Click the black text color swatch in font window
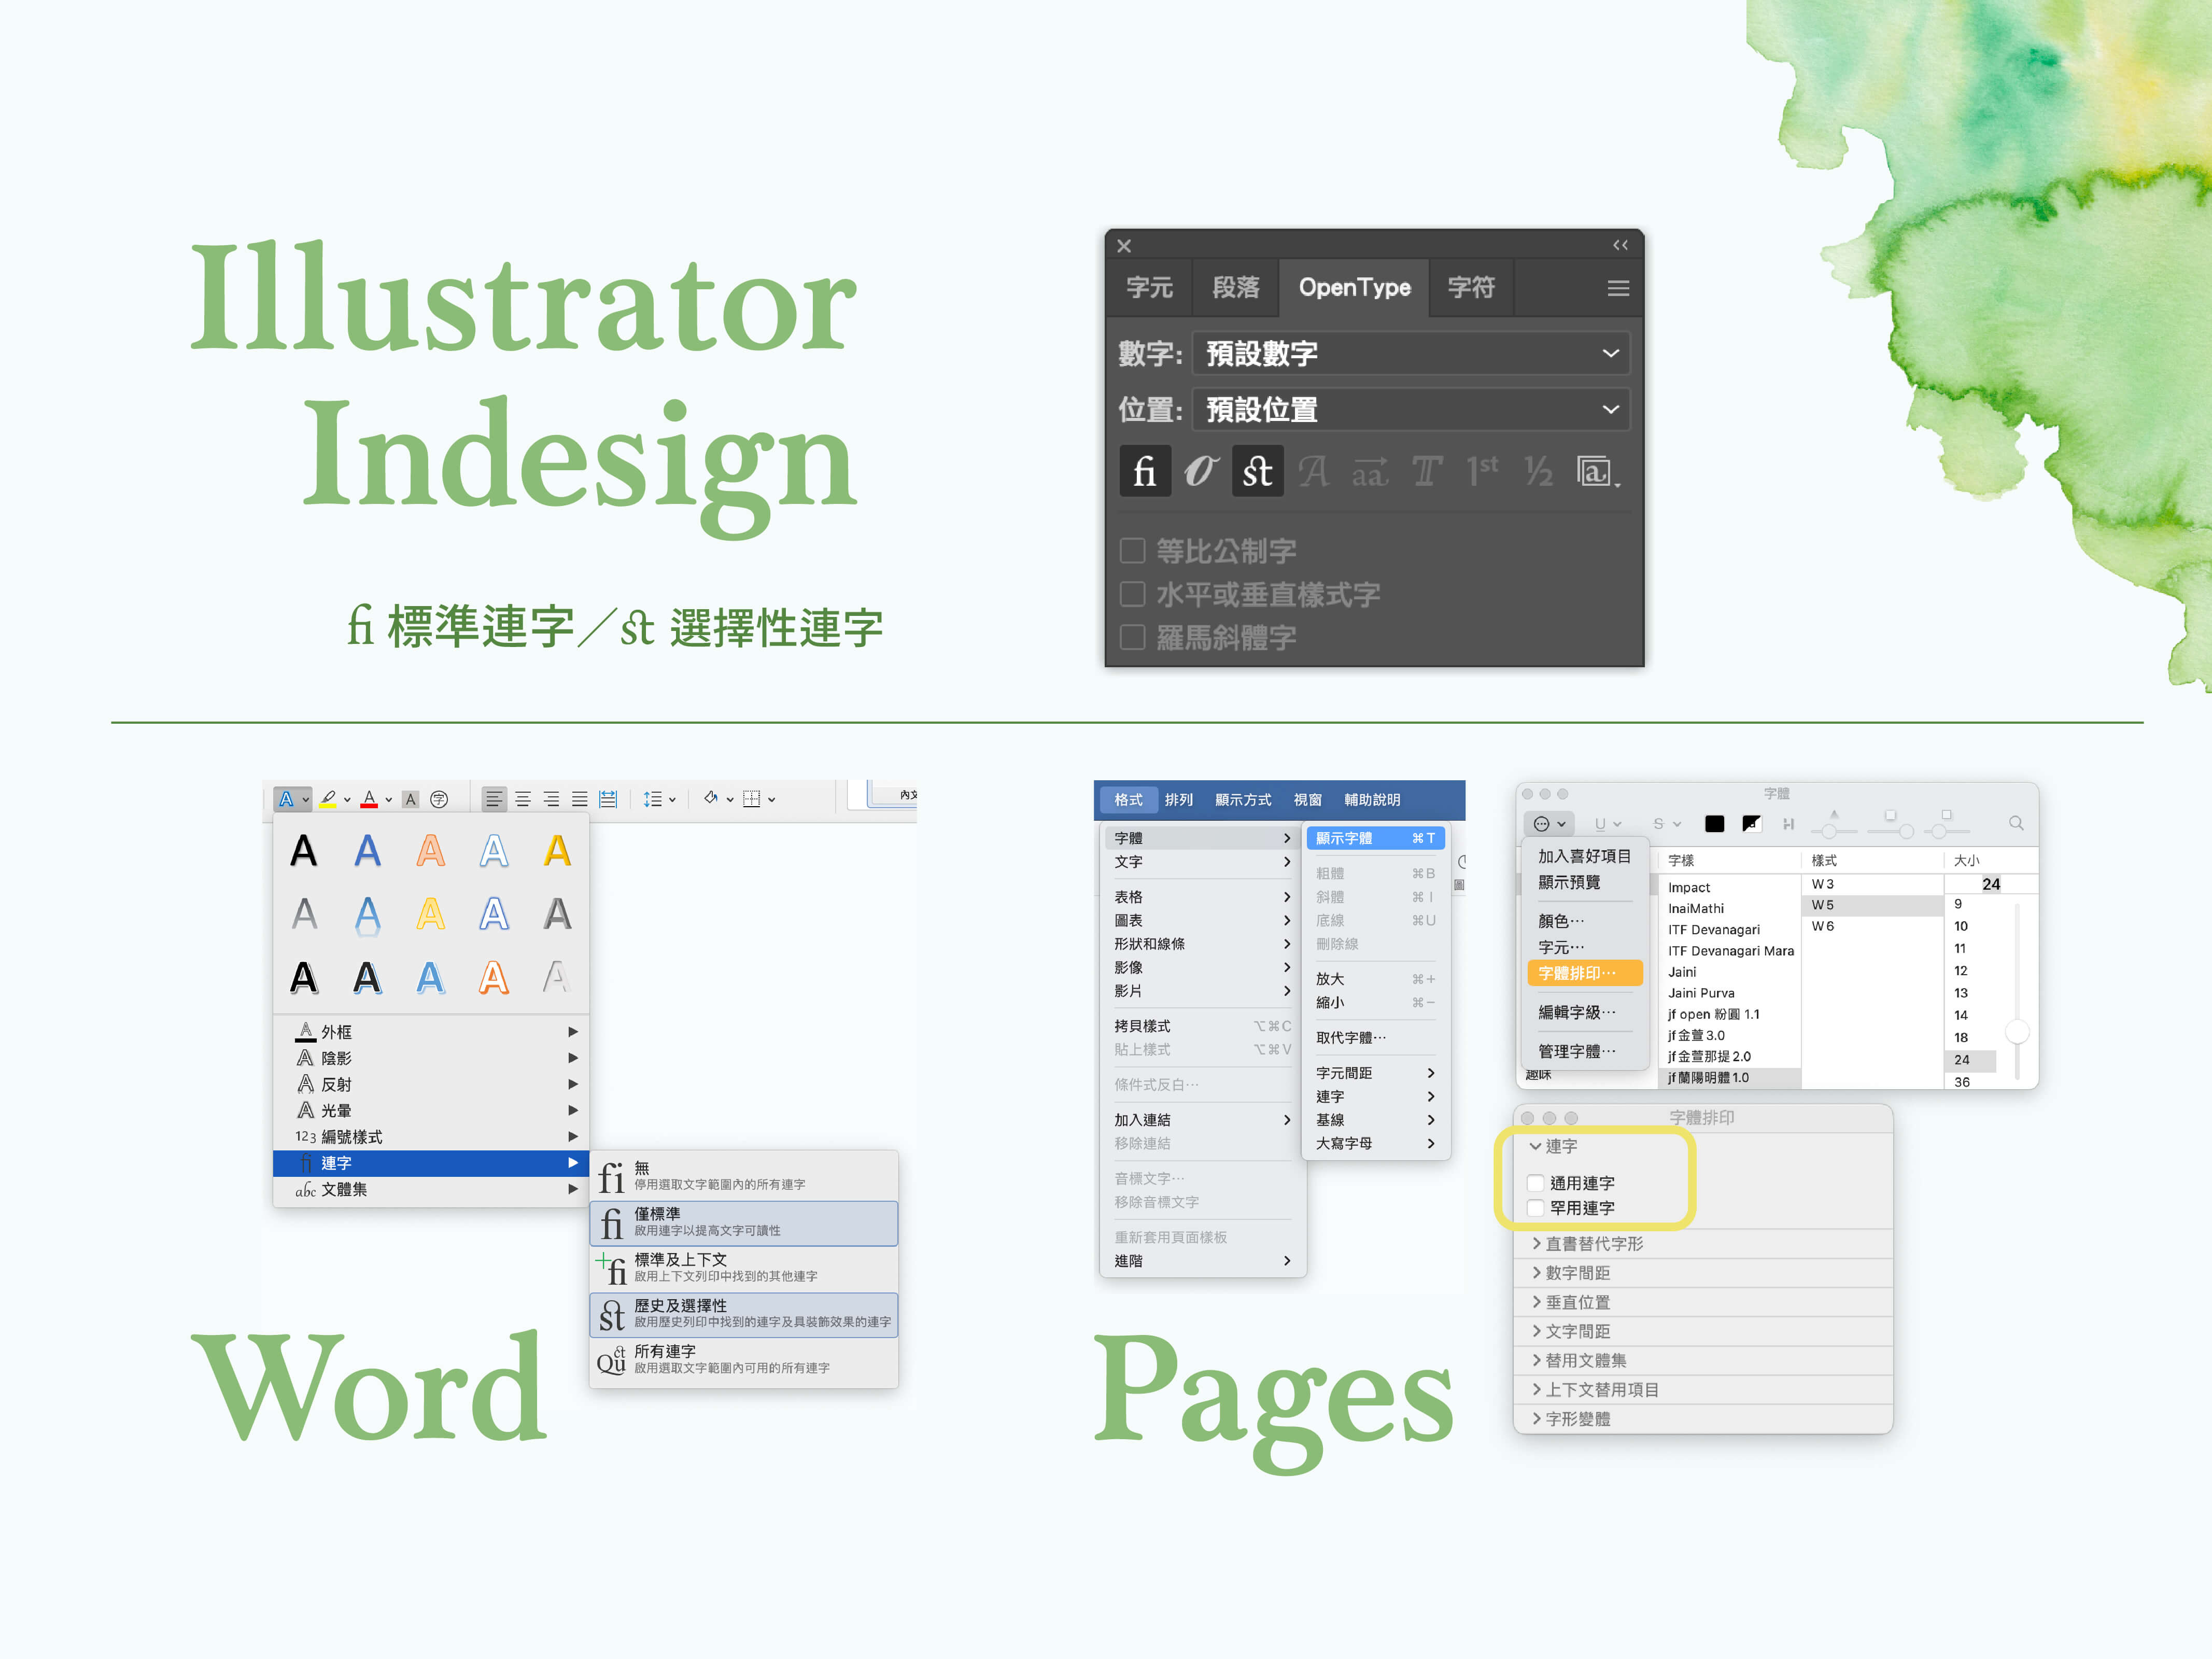 coord(1715,824)
